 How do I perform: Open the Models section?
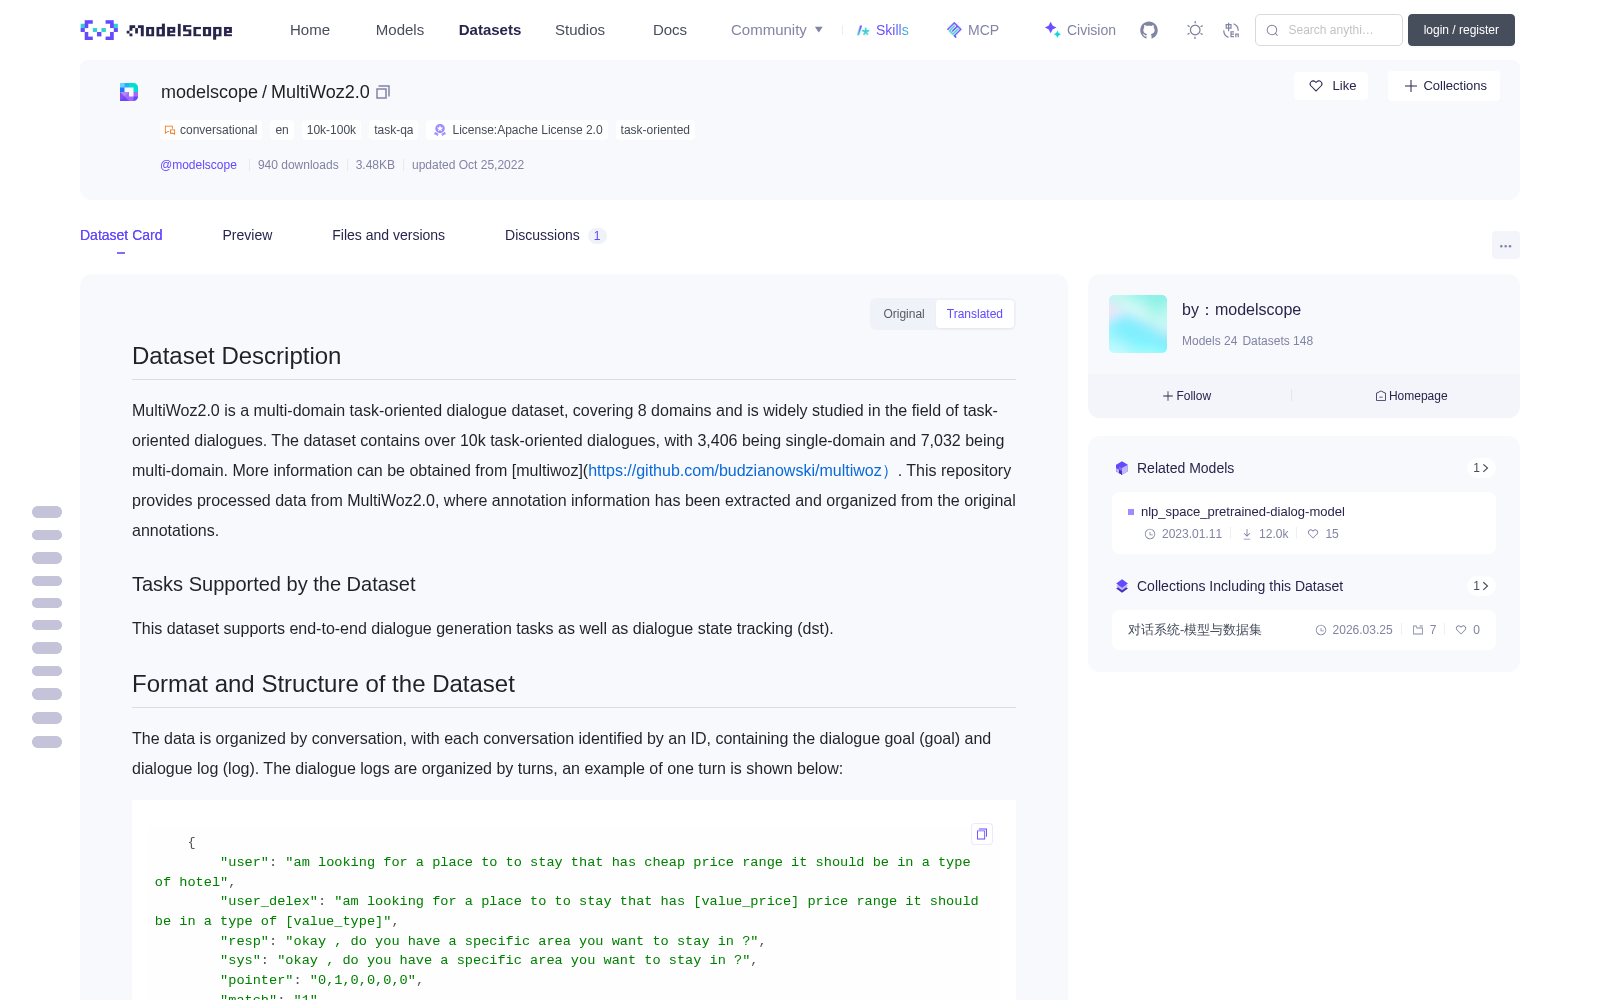400,30
